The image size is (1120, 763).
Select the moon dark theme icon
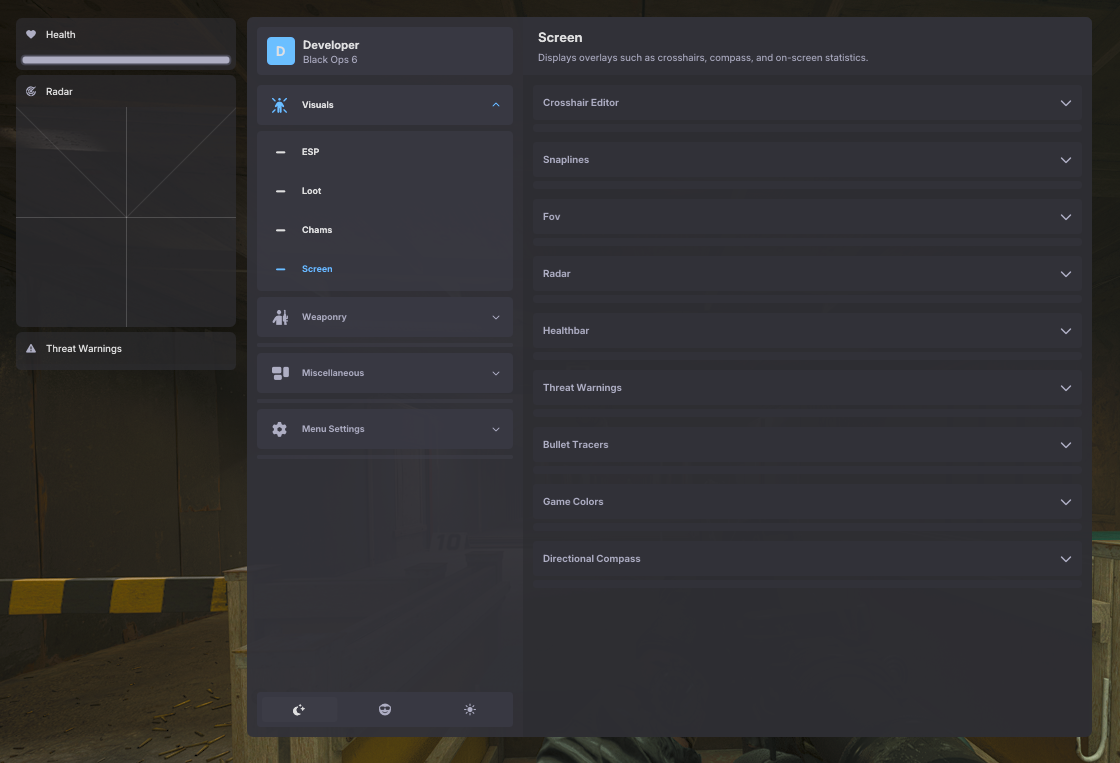pos(299,710)
